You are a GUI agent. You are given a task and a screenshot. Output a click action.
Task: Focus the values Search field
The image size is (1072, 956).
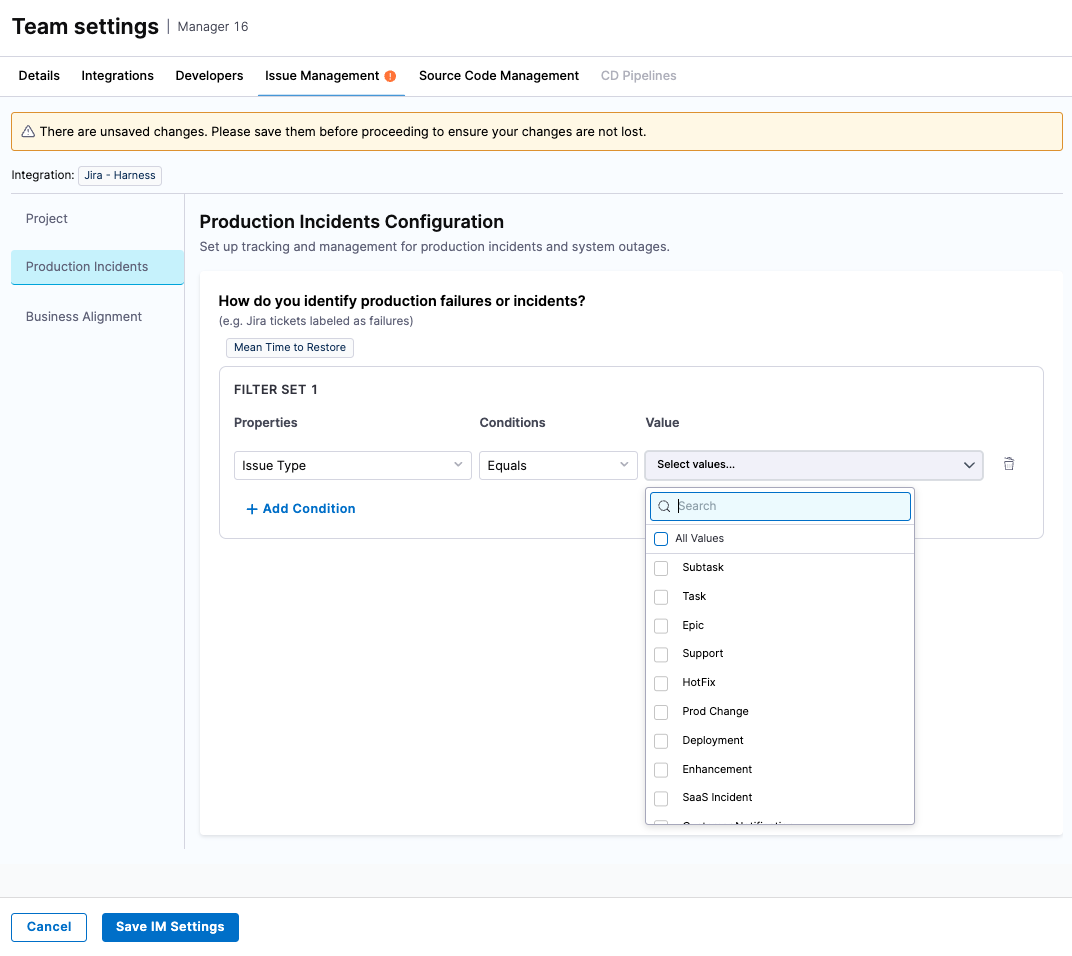click(790, 507)
